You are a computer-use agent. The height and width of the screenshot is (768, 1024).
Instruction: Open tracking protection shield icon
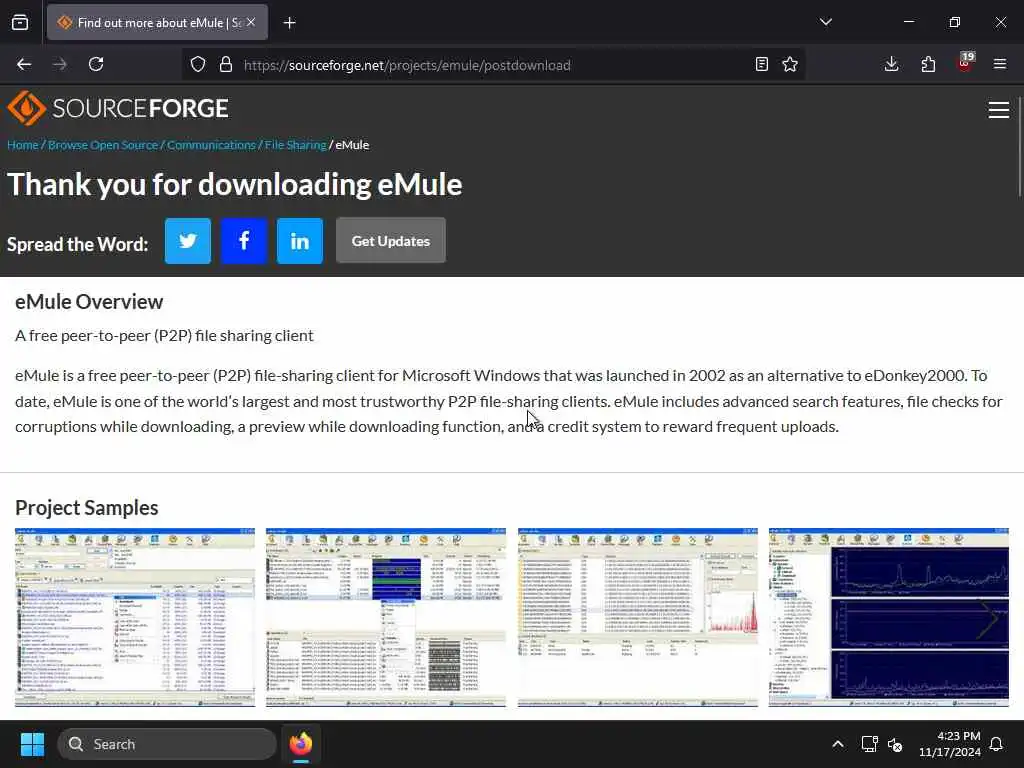coord(198,64)
